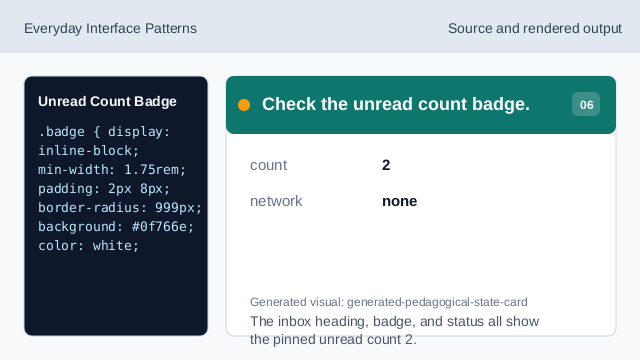640x360 pixels.
Task: Click the background: #0f766e color value
Action: (162, 227)
